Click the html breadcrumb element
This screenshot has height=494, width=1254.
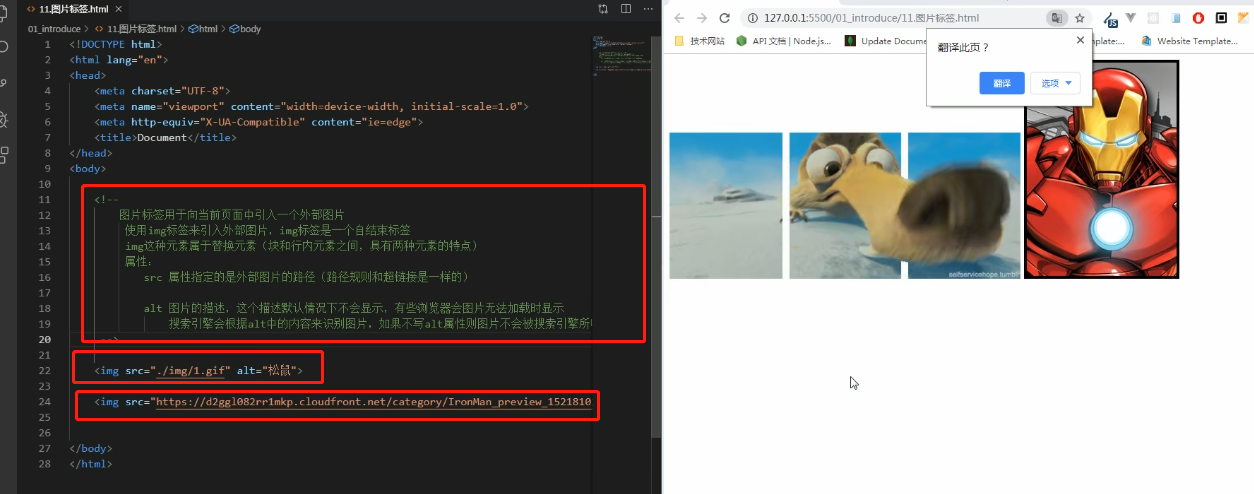203,29
